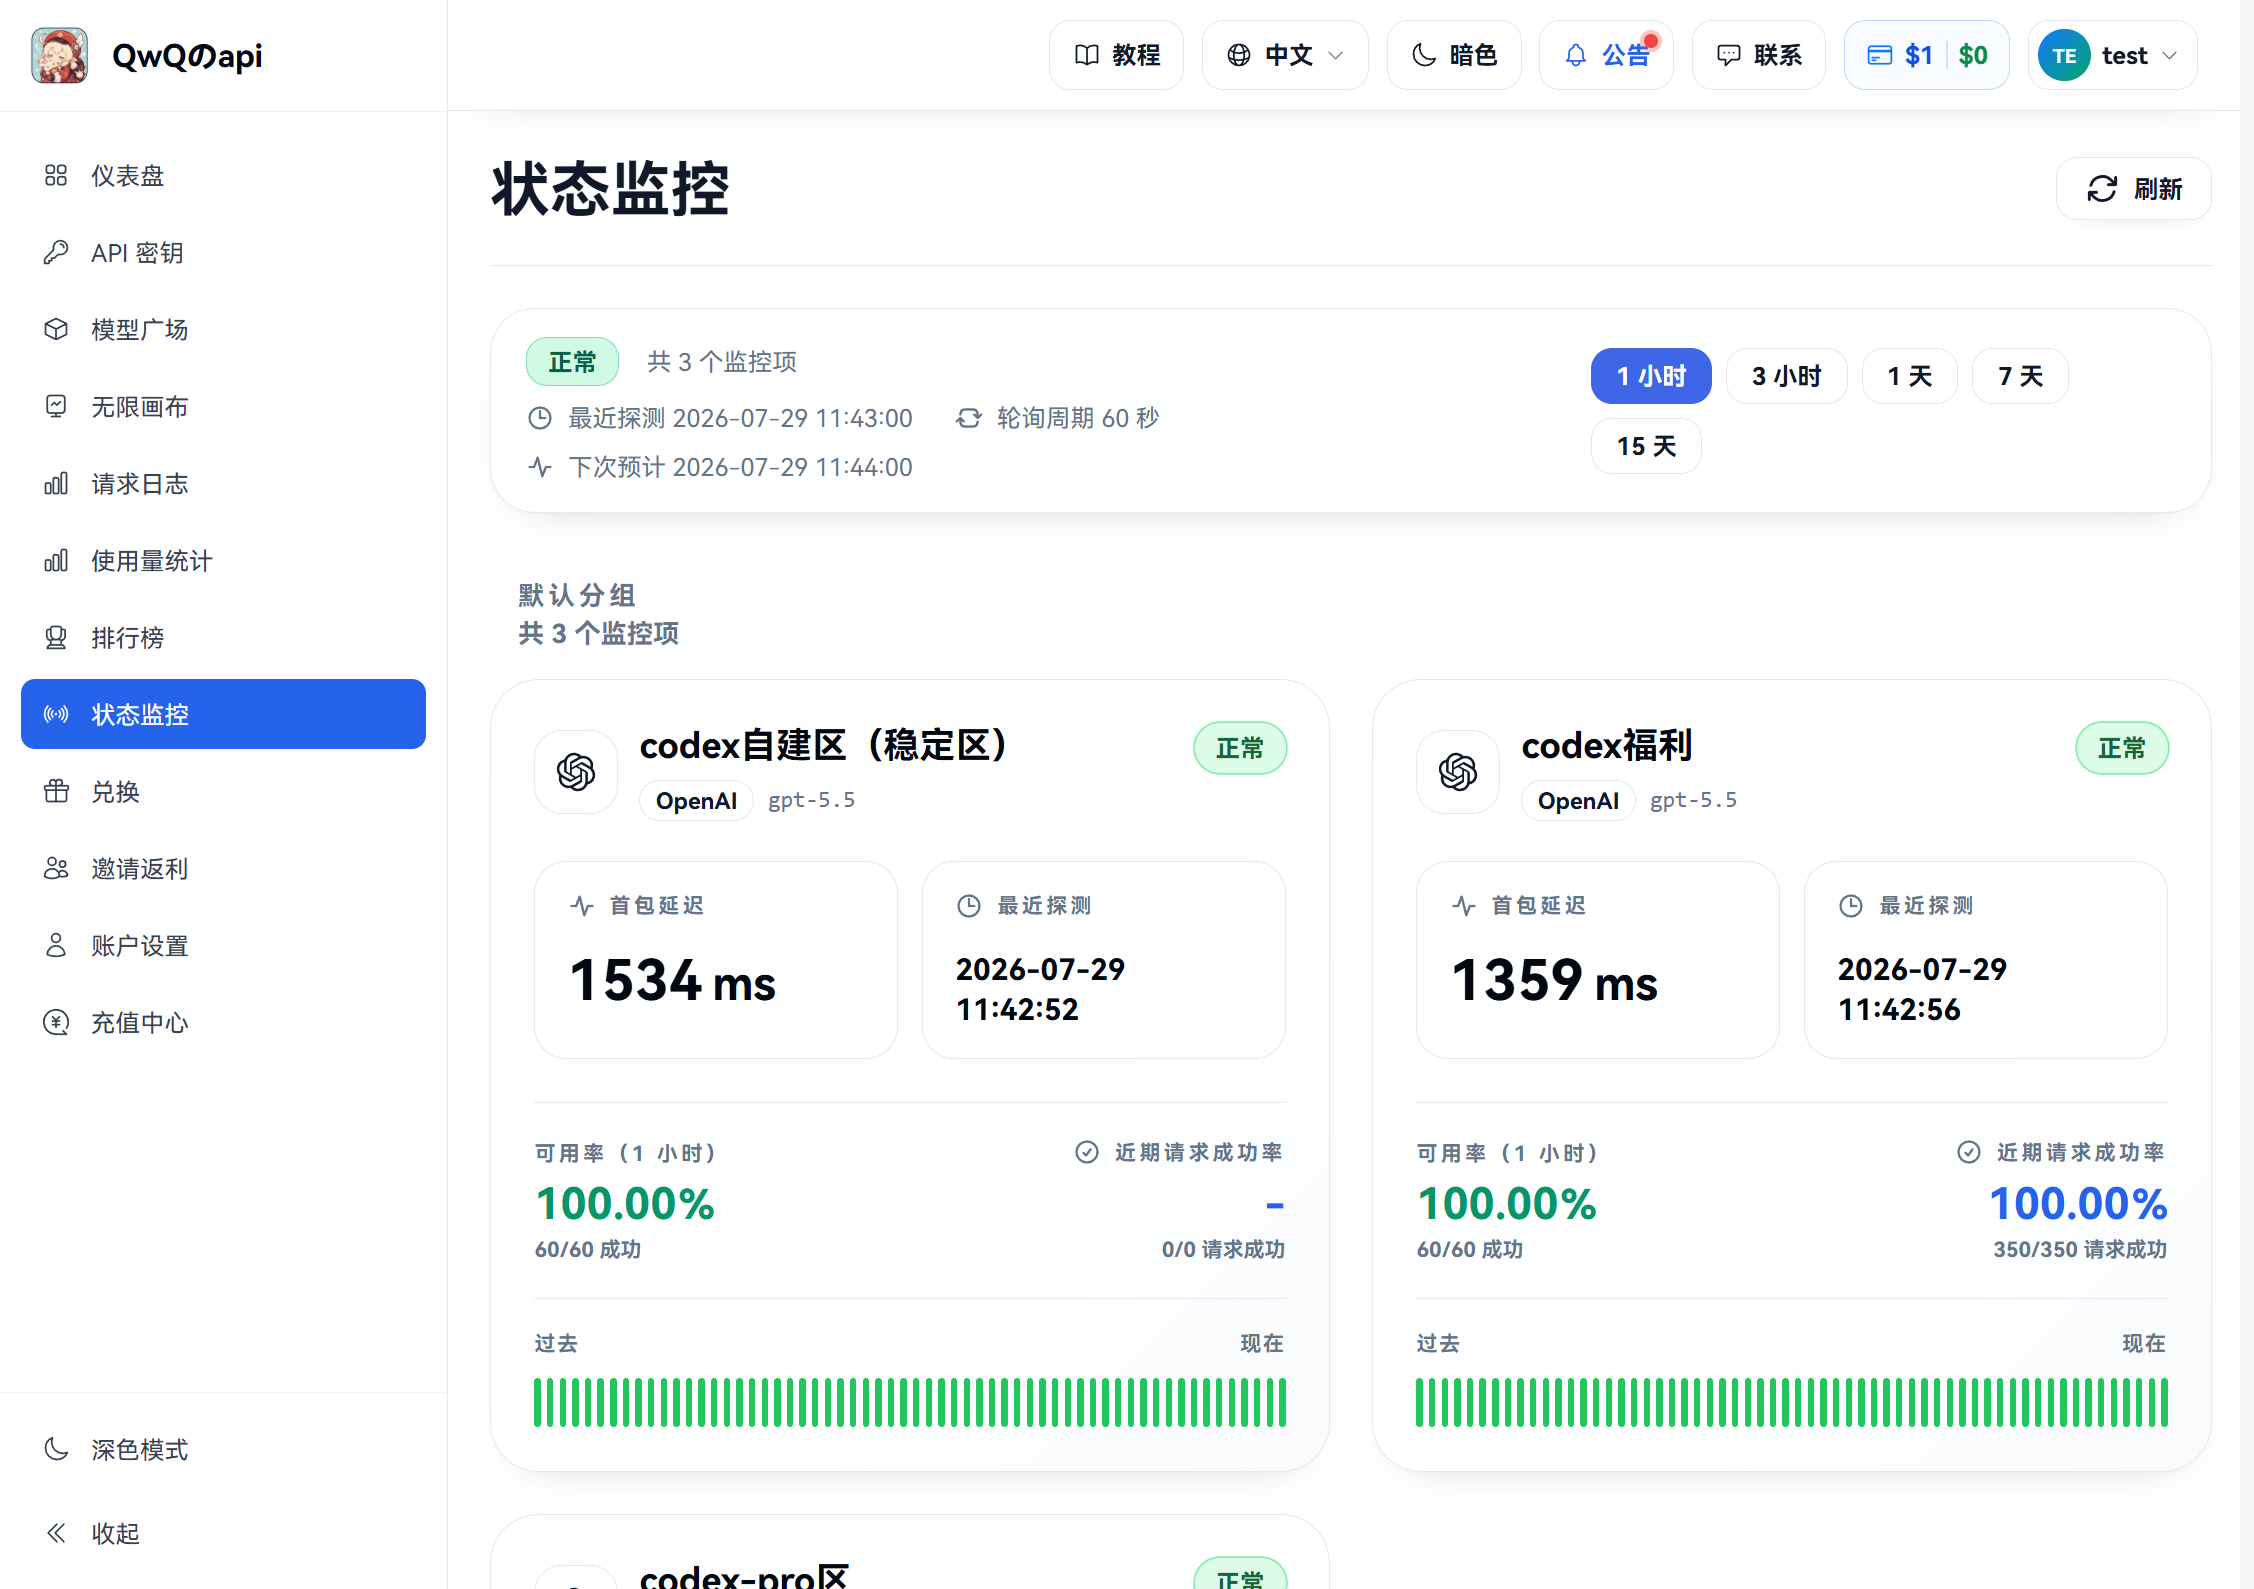
Task: Open 请求日志 in sidebar
Action: [223, 484]
